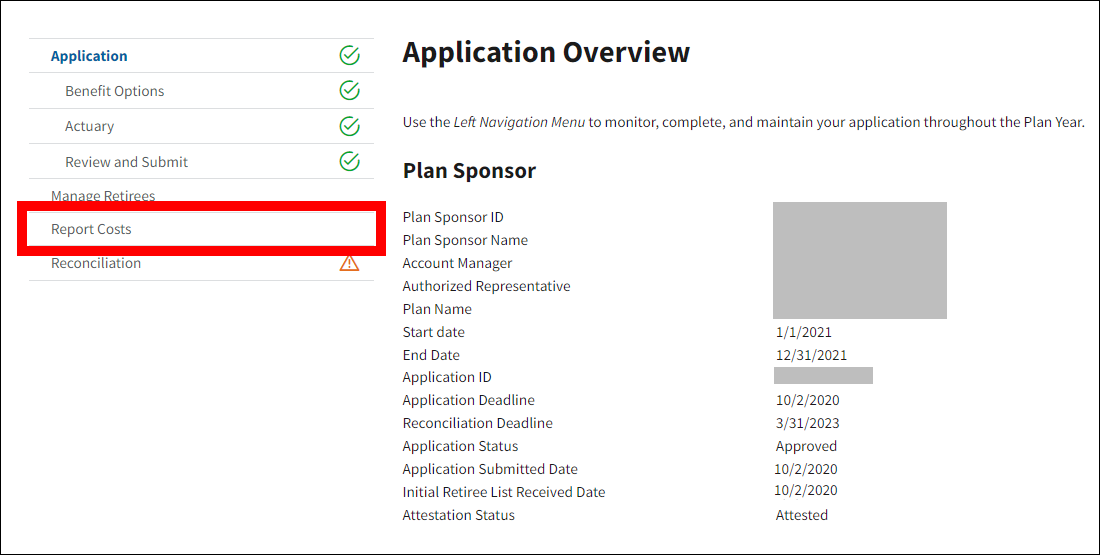
Task: Click the Start date value 1/1/2021
Action: [x=803, y=332]
